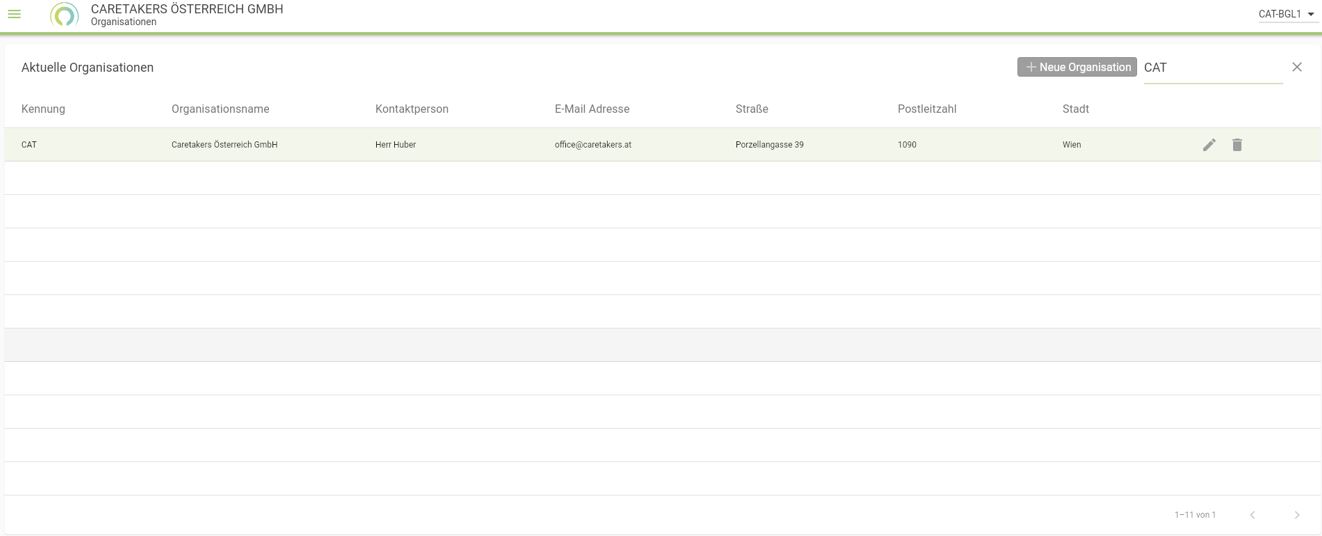
Task: Delete the CAT organisation with trash icon
Action: [1237, 145]
